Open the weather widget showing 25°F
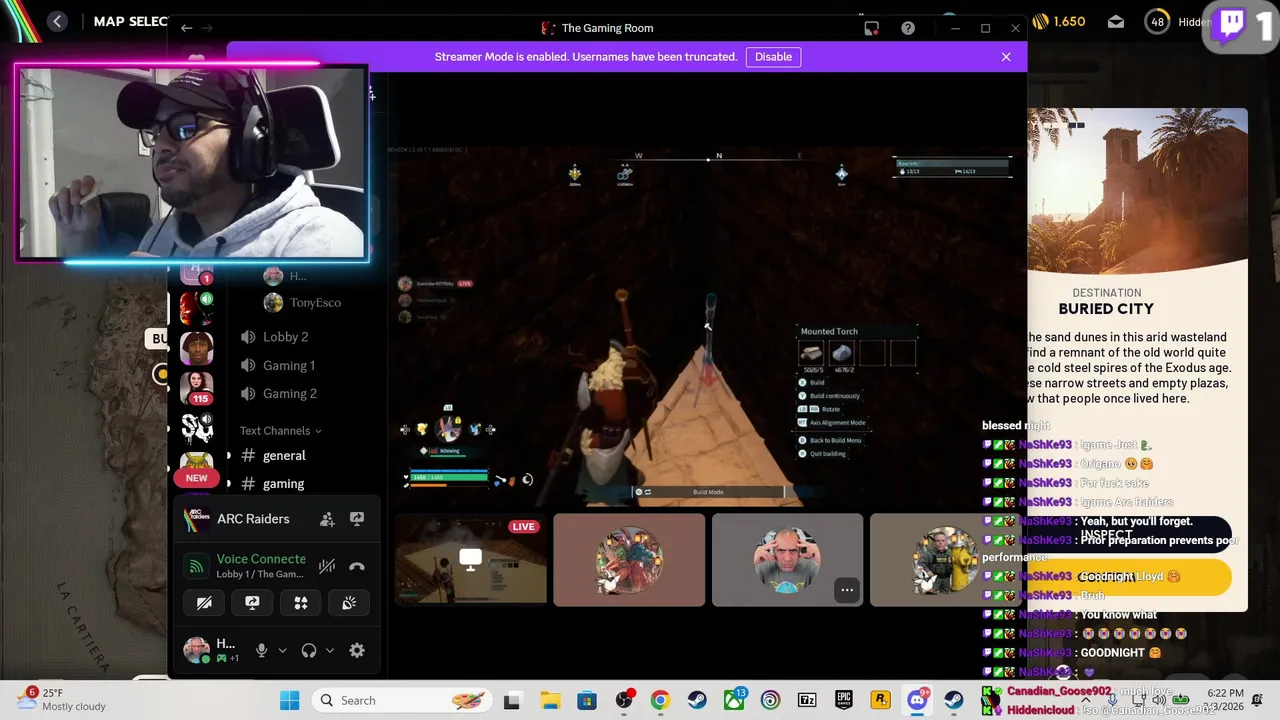Screen dimensions: 1280x720 pos(62,700)
